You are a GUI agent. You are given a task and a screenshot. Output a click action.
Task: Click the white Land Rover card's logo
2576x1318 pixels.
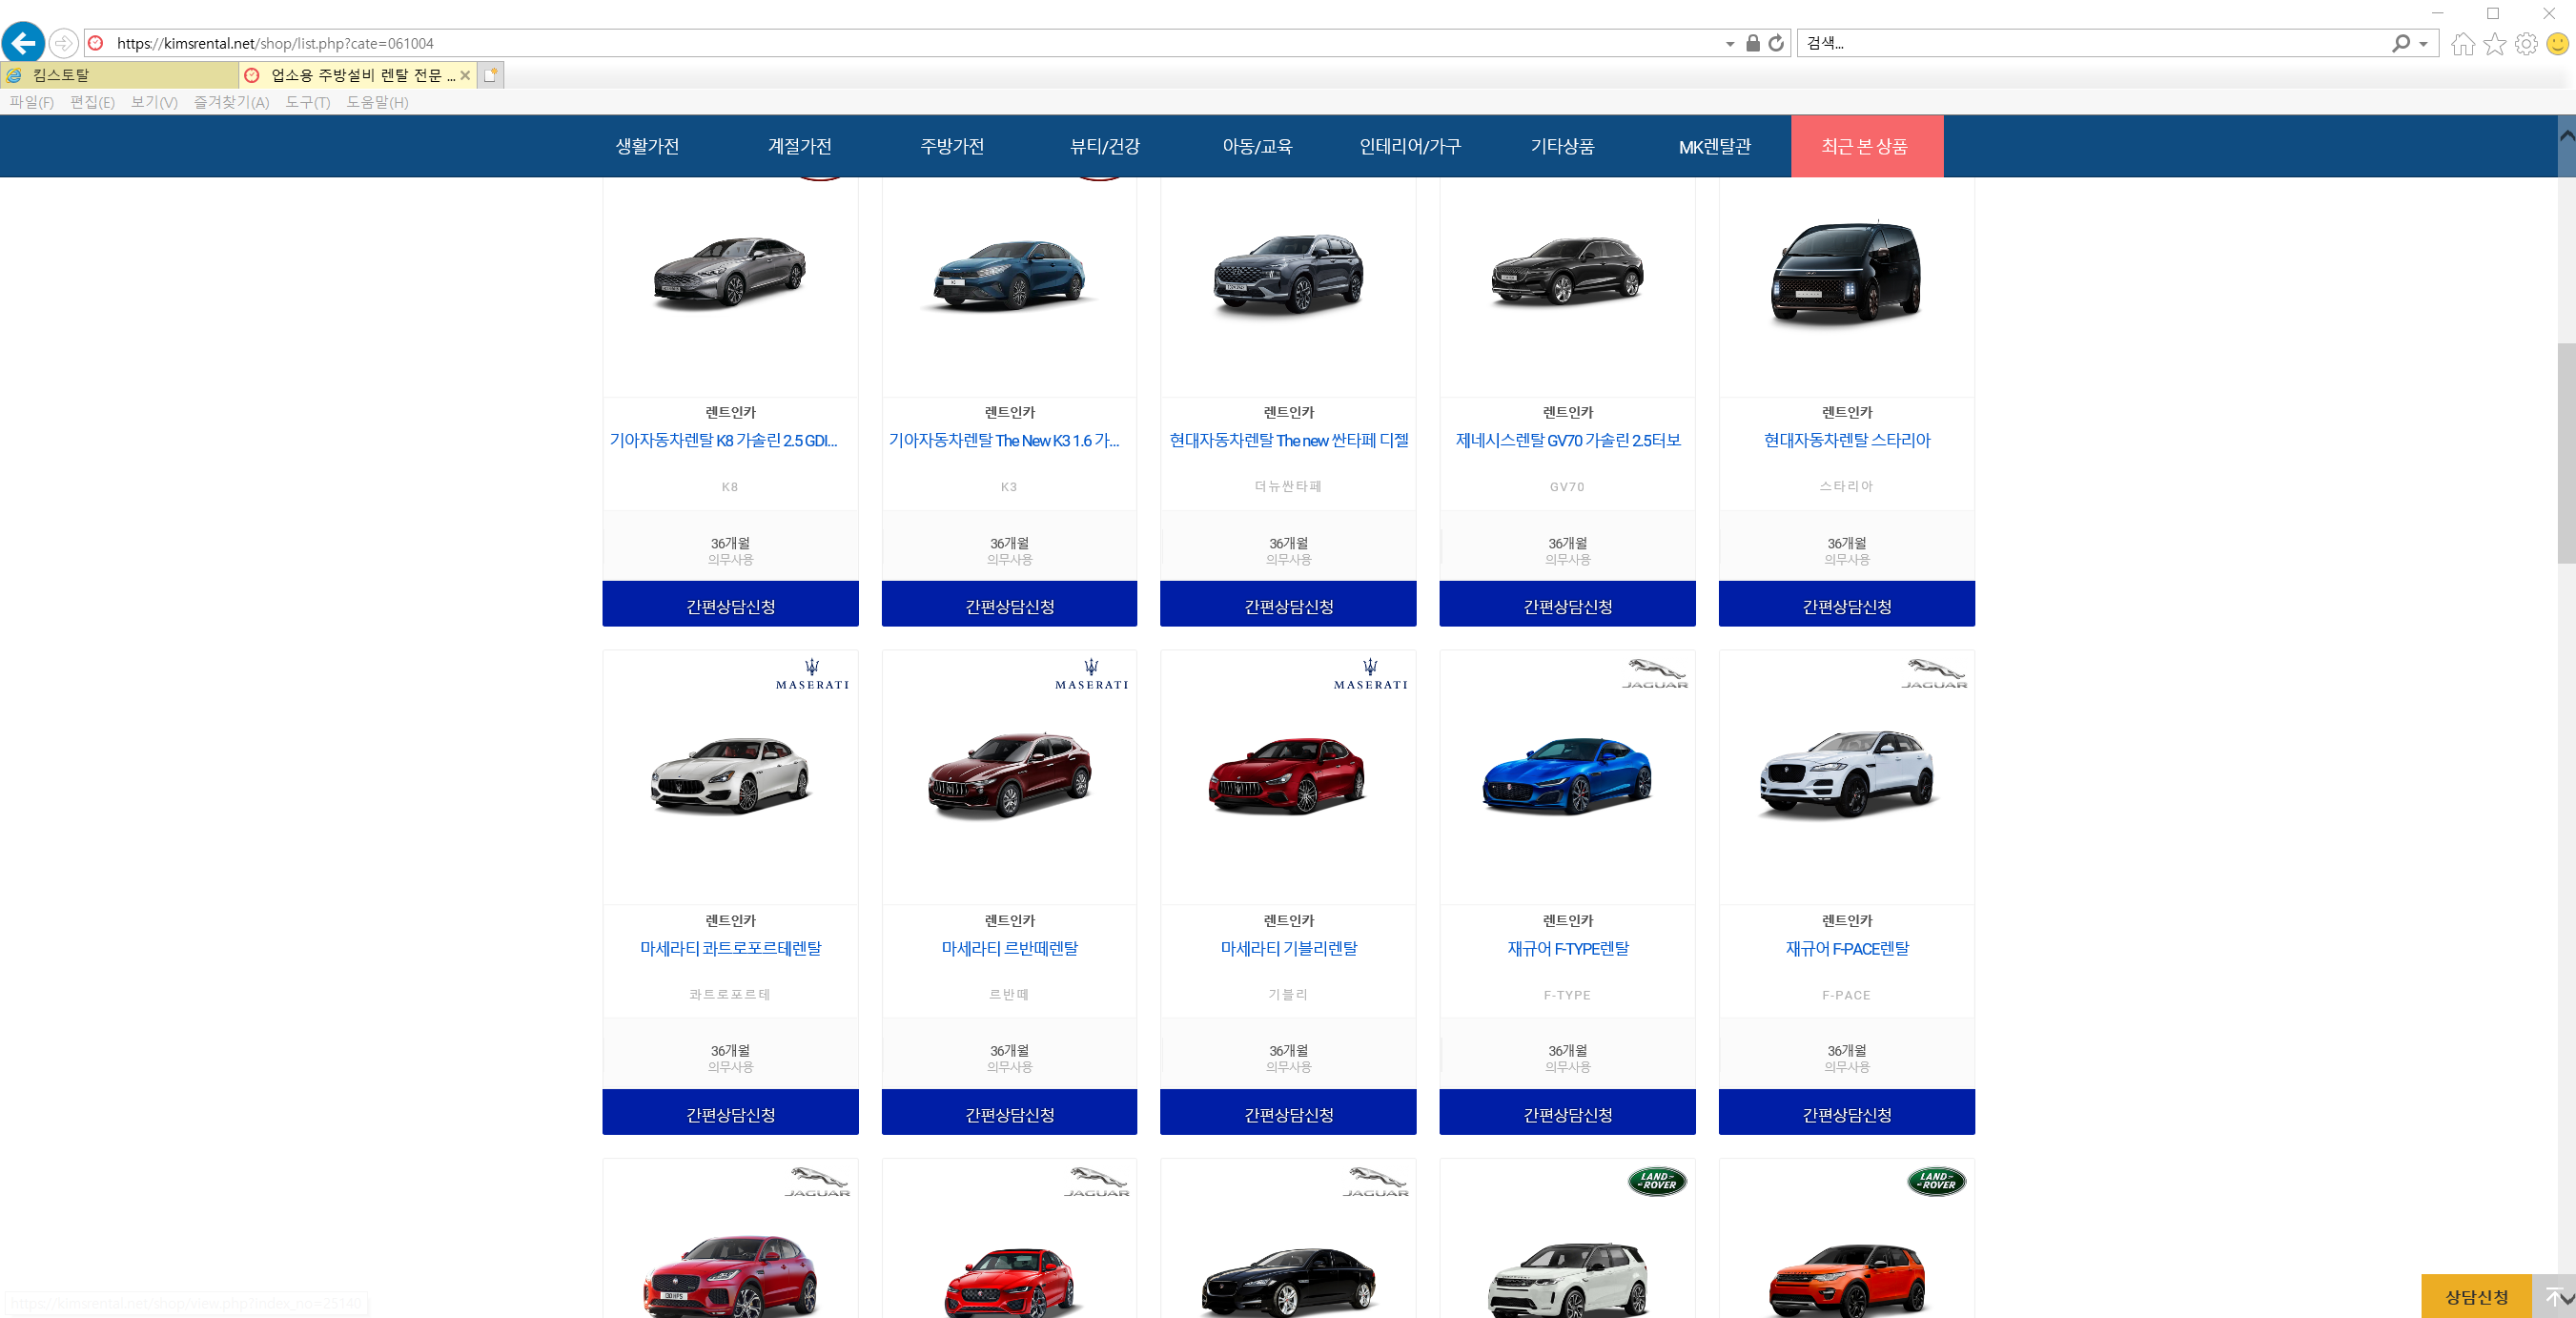click(1657, 1181)
